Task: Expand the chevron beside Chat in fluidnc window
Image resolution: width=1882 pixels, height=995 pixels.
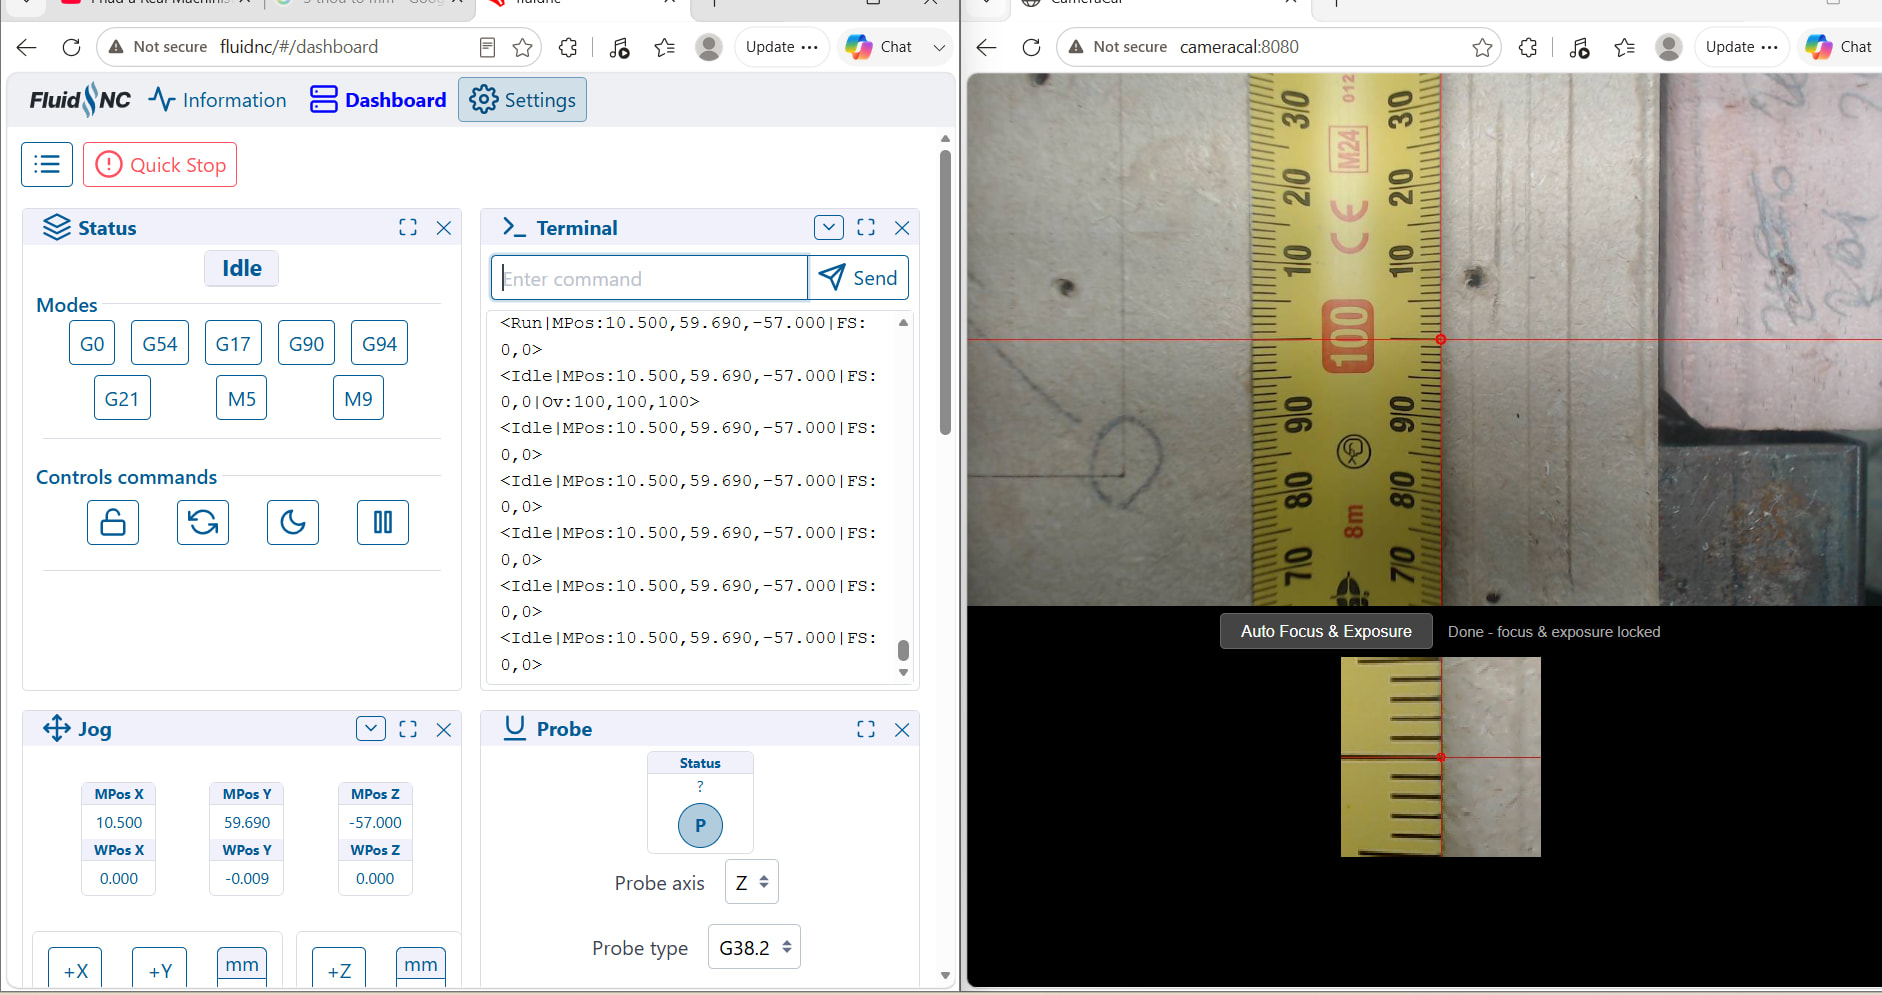Action: point(939,47)
